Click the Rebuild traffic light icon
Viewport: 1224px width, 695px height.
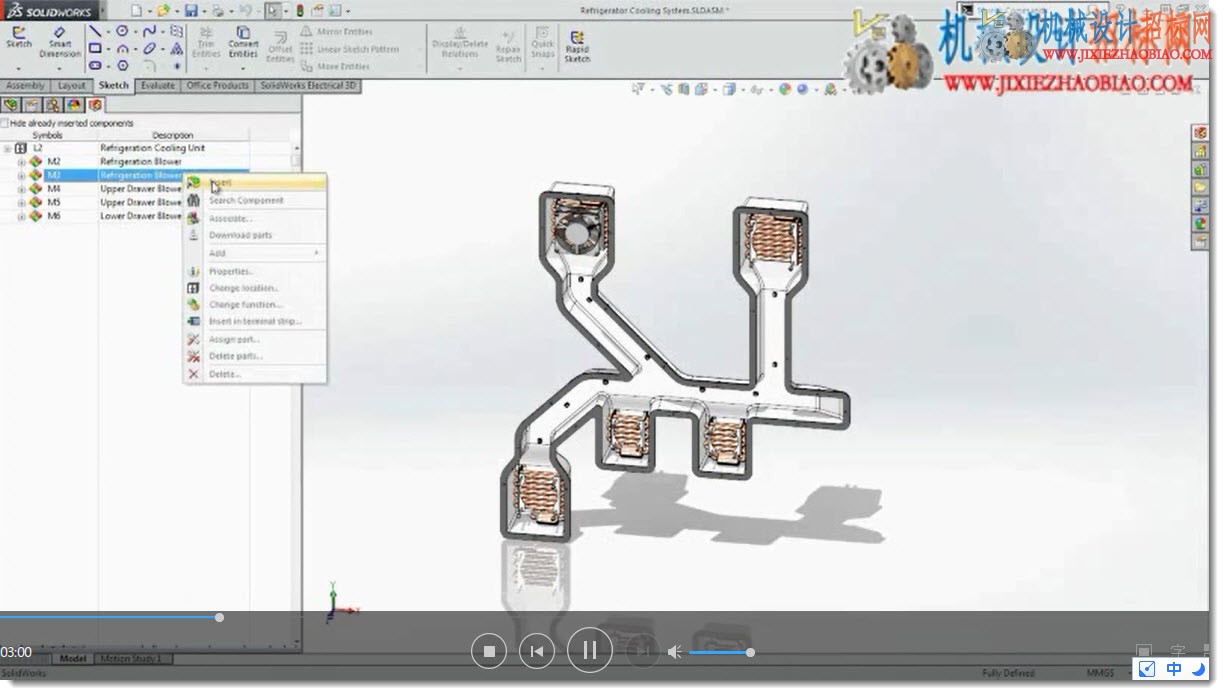click(299, 11)
